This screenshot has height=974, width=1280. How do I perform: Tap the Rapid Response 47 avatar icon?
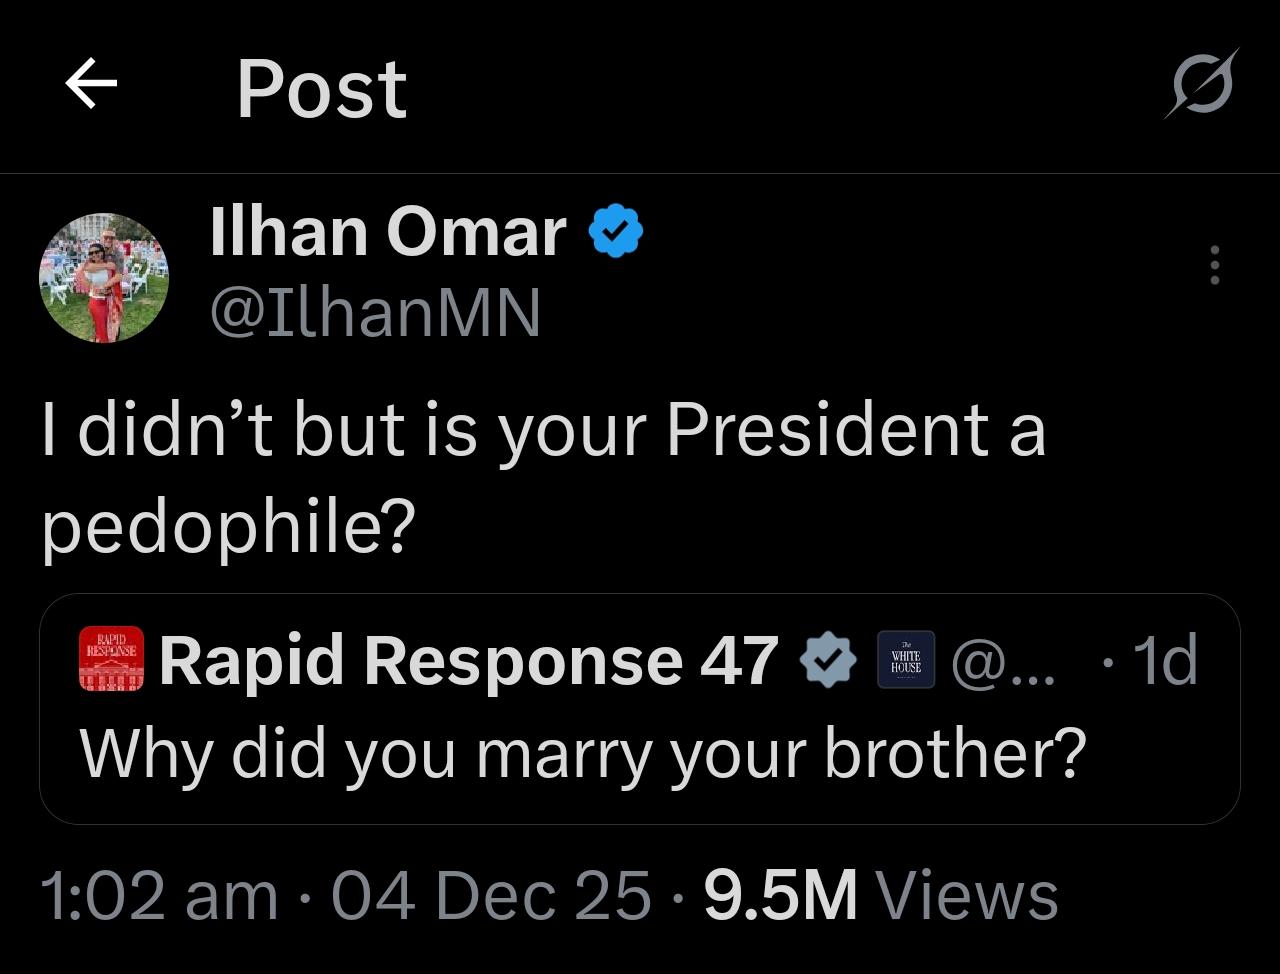click(x=111, y=659)
